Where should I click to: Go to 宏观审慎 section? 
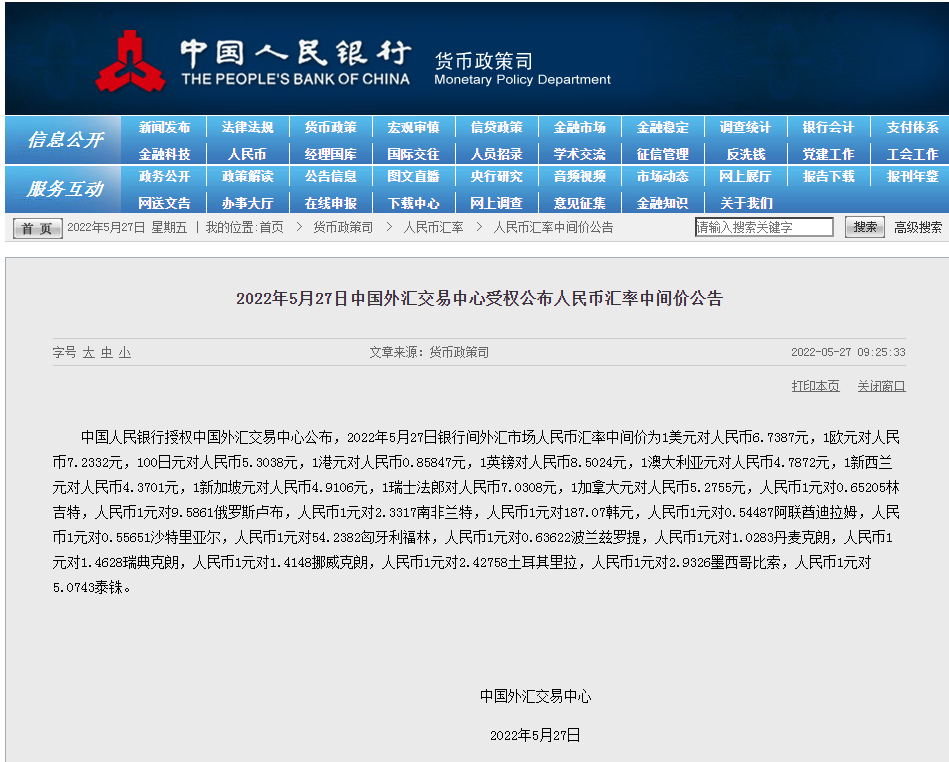tap(413, 128)
